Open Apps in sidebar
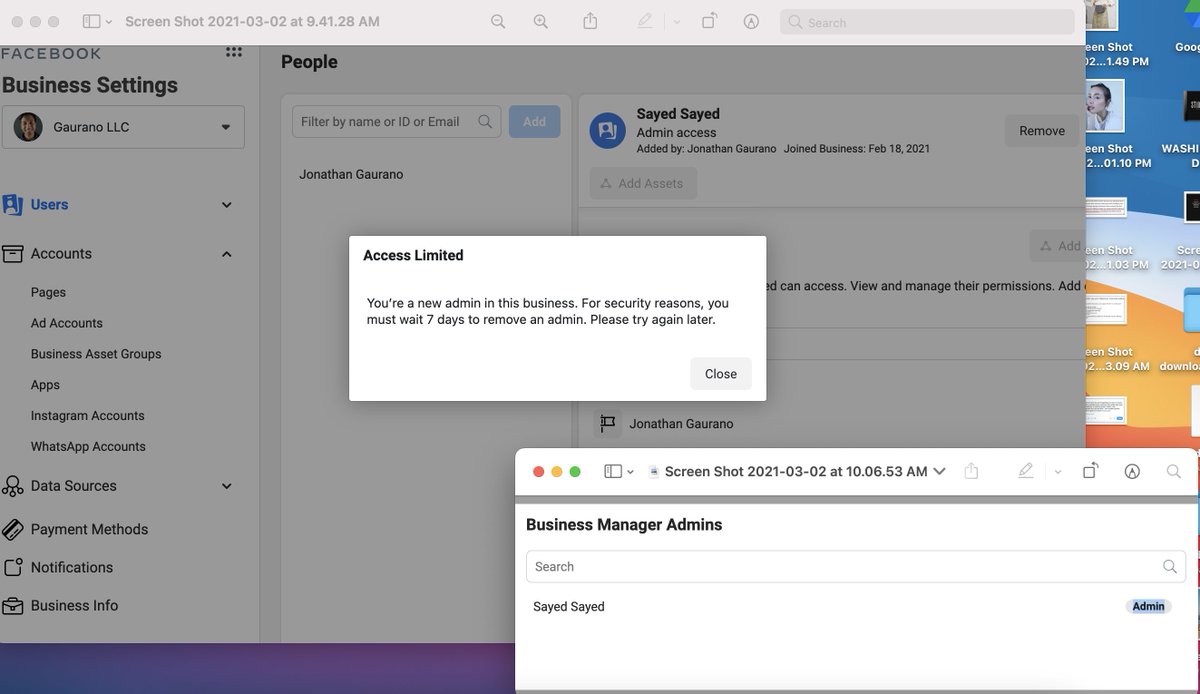 (x=45, y=385)
